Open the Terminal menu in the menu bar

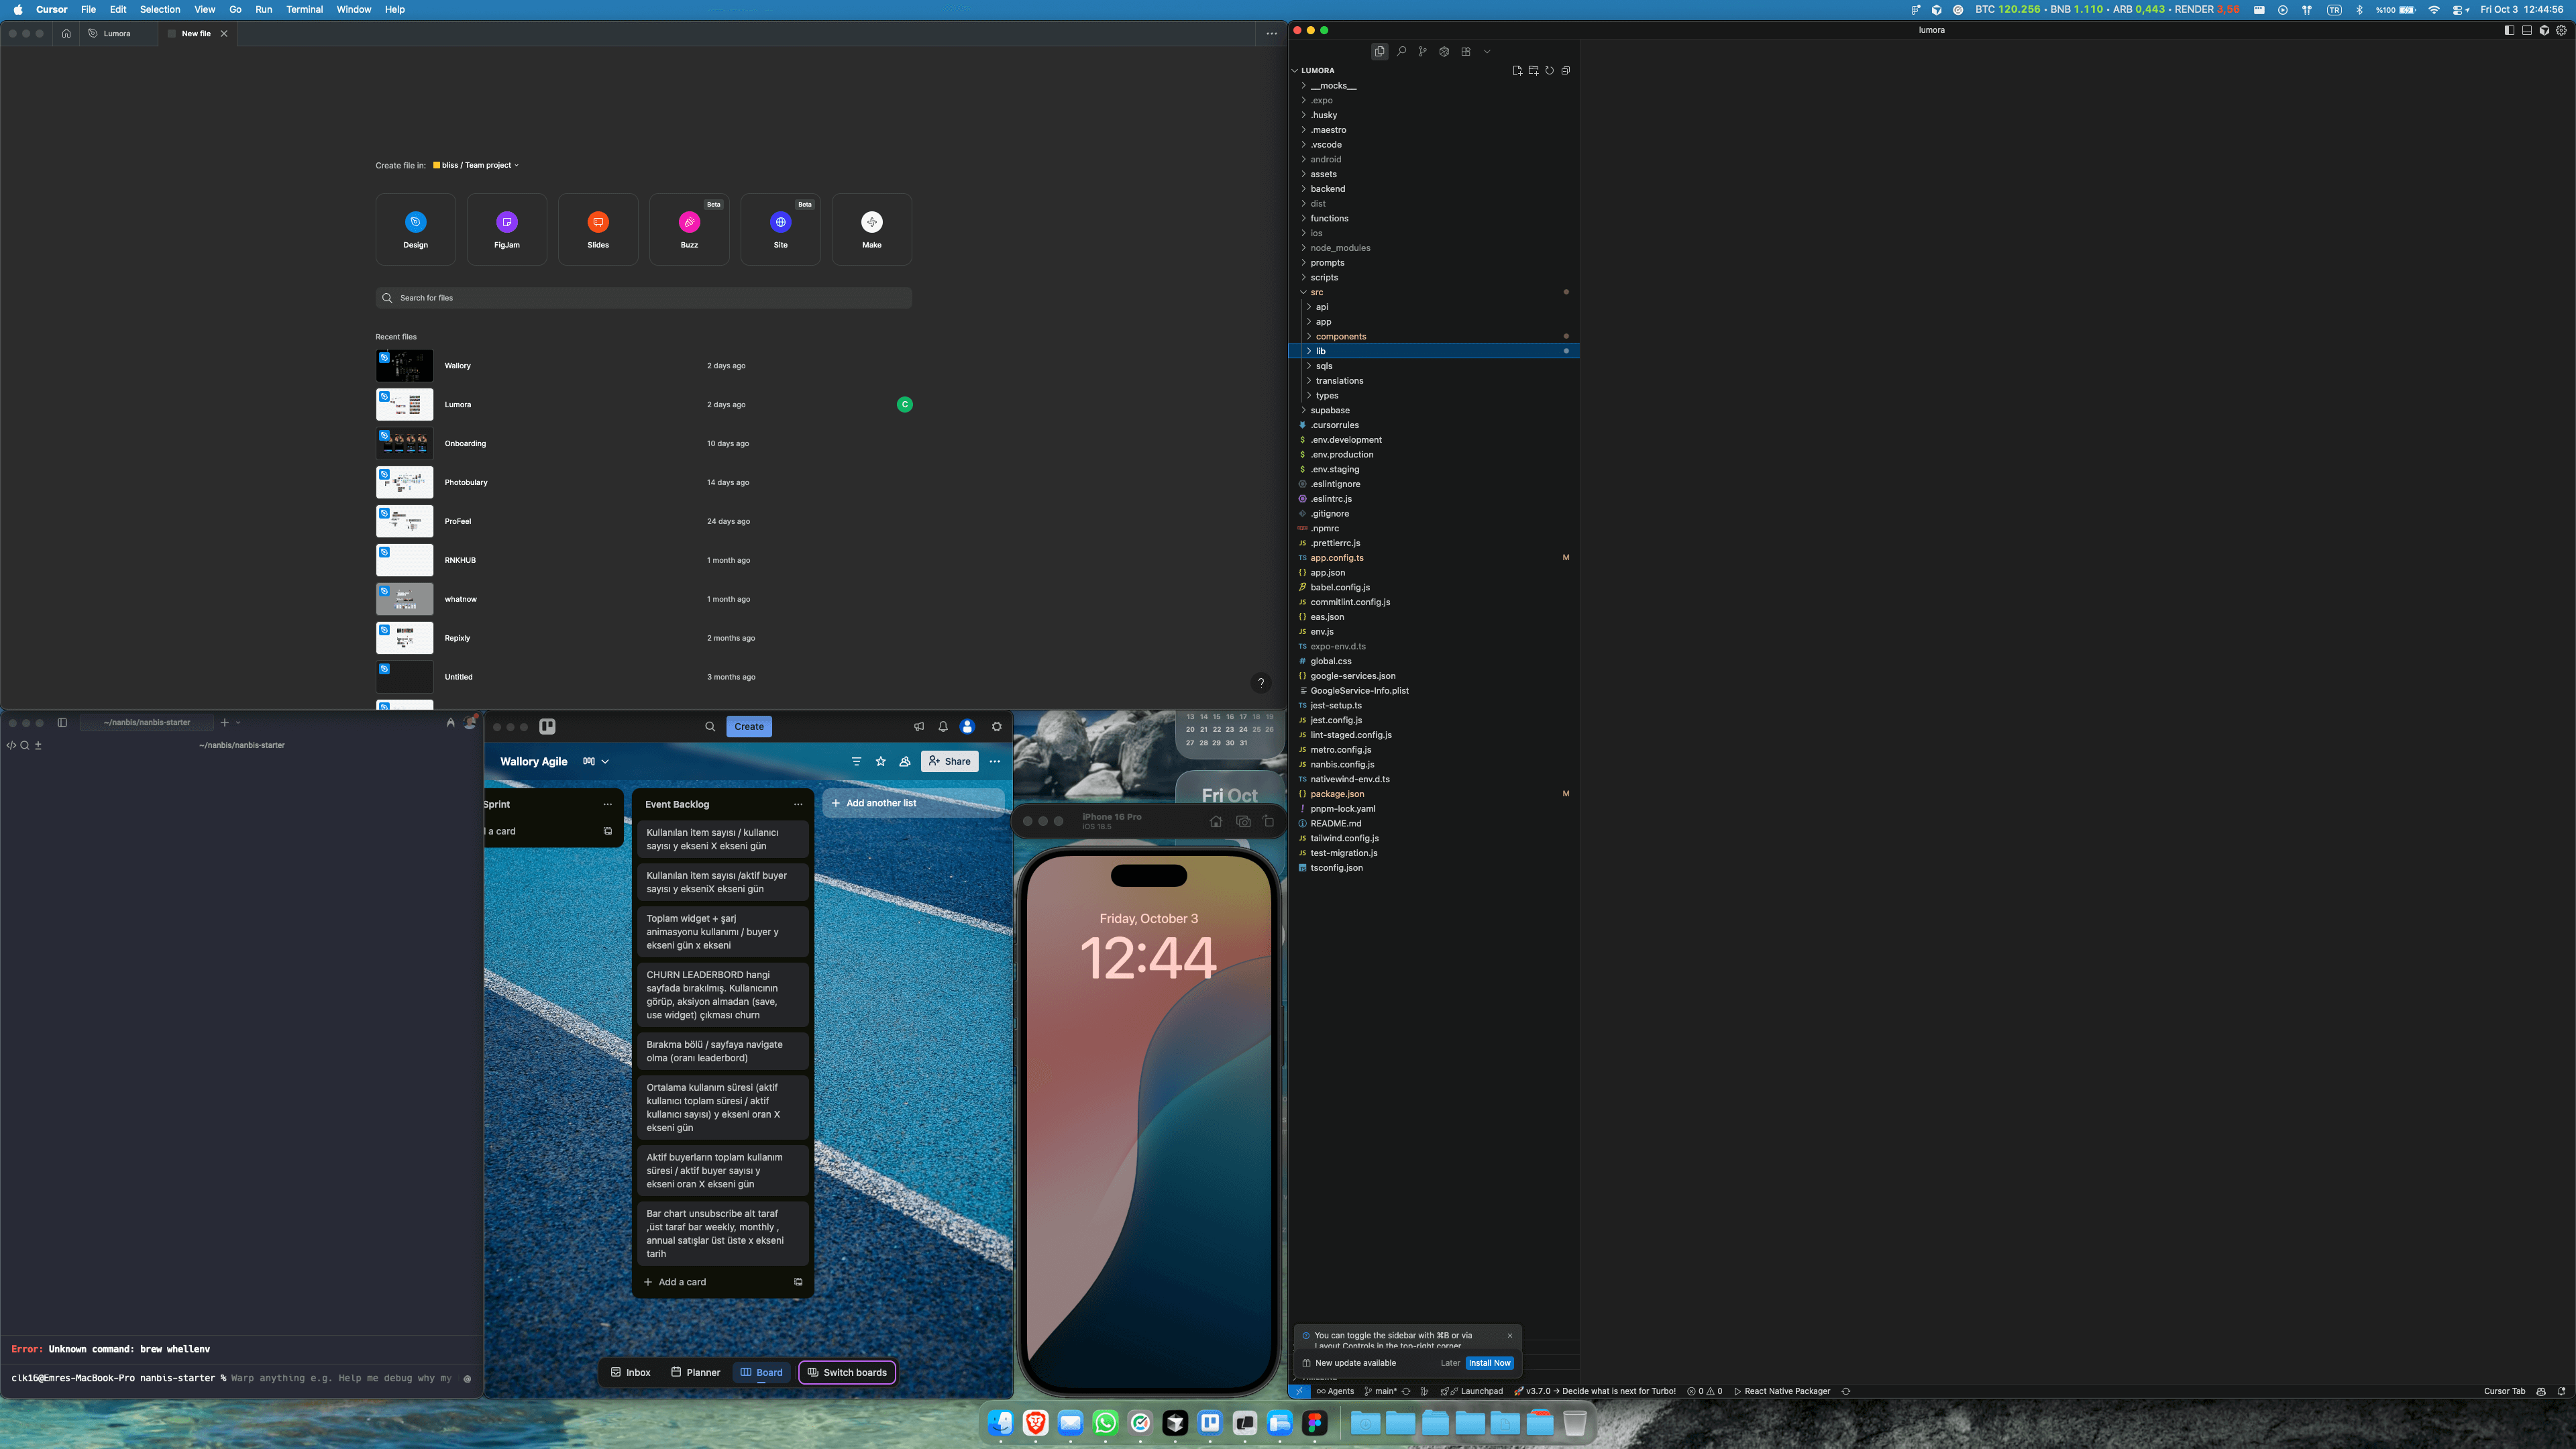(x=304, y=9)
